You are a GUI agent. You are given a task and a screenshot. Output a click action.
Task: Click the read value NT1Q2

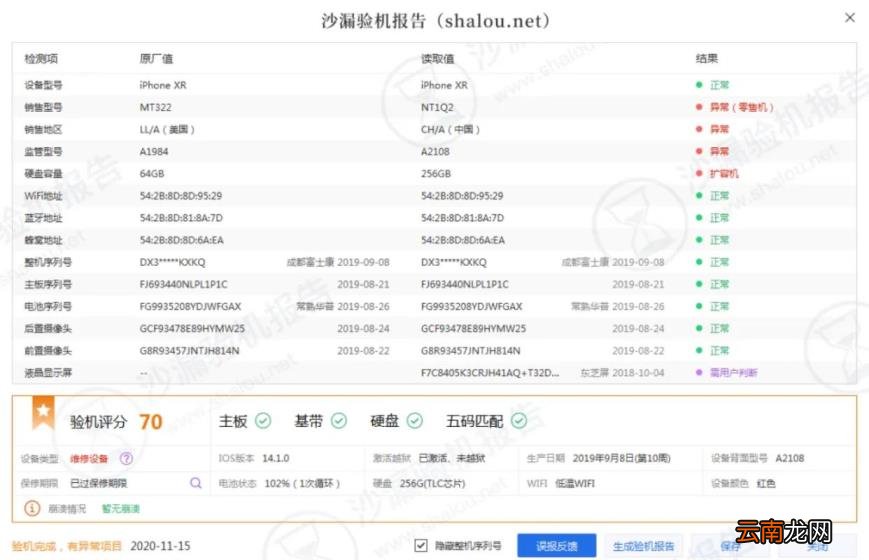tap(437, 107)
